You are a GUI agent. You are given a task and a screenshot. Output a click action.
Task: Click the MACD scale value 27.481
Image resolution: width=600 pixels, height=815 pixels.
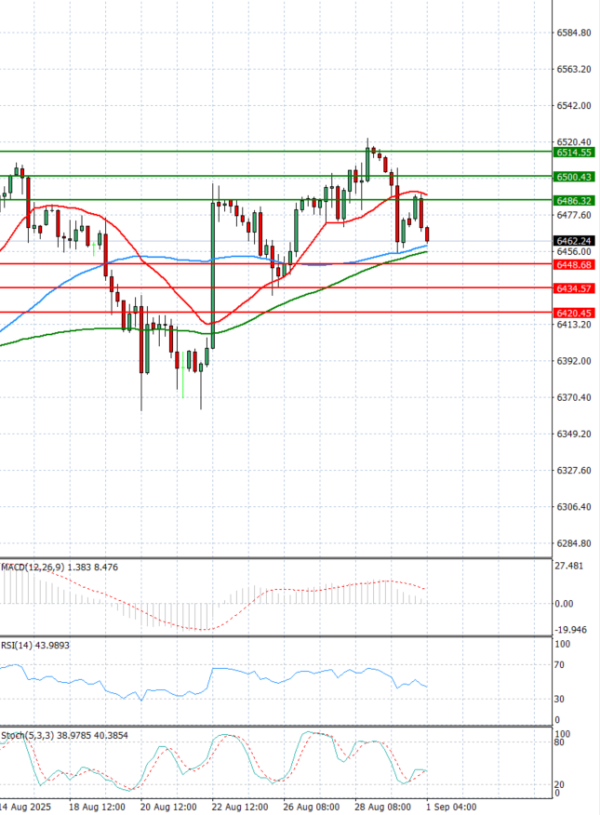click(569, 566)
